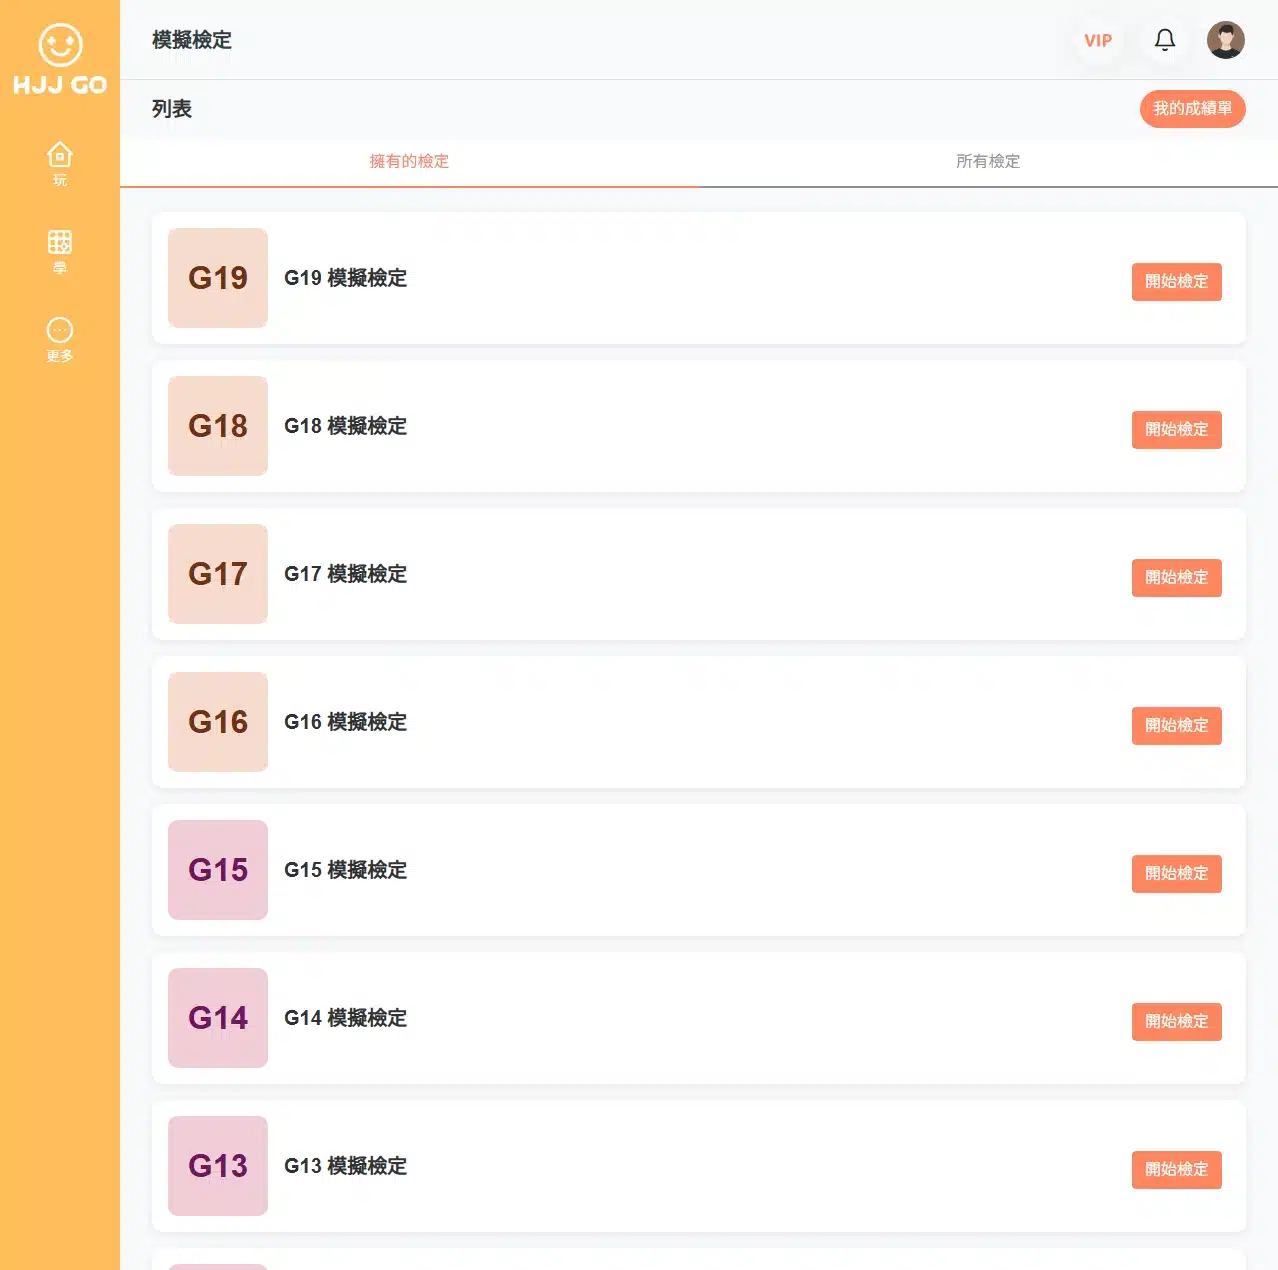Open the notifications bell
Viewport: 1278px width, 1270px height.
1165,40
